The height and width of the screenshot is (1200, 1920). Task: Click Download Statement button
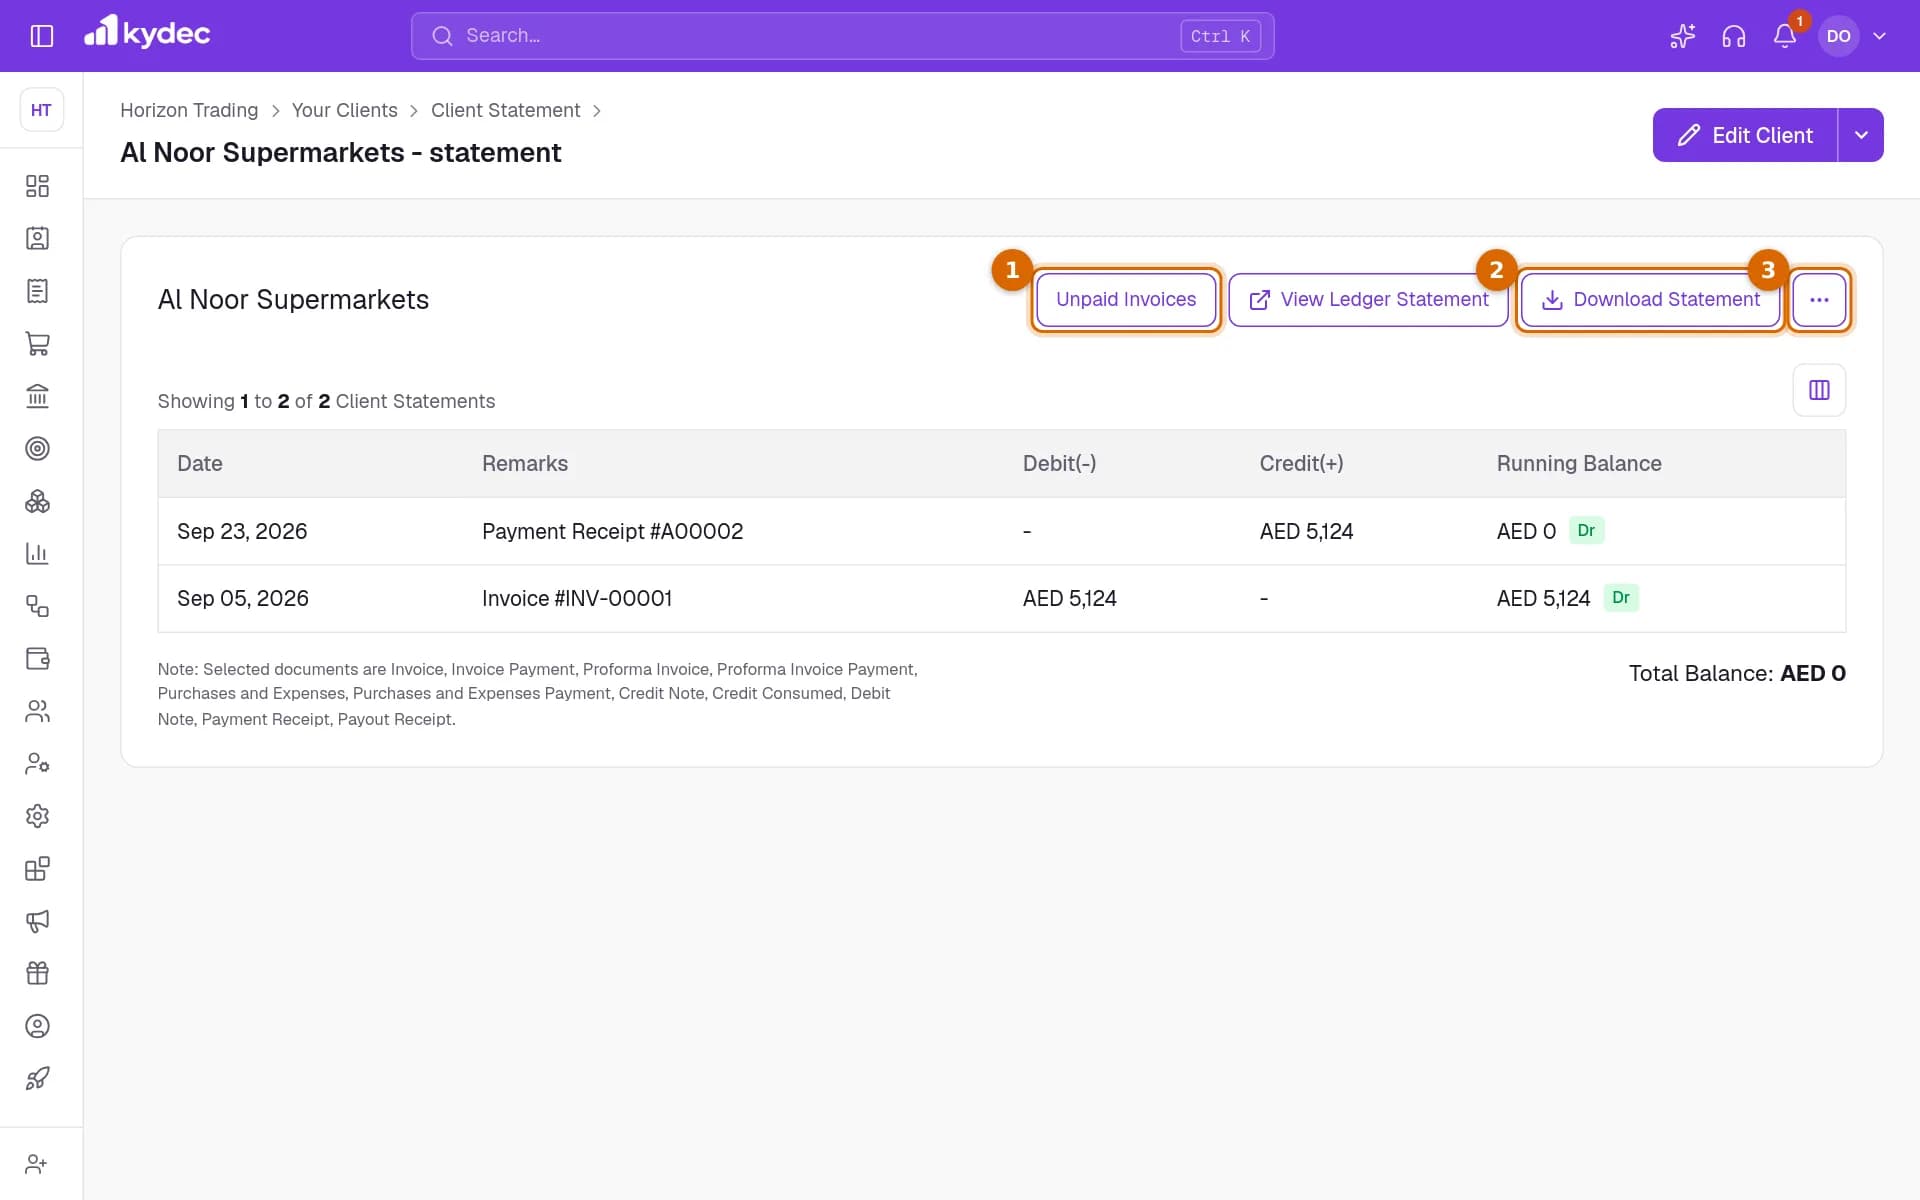1650,299
